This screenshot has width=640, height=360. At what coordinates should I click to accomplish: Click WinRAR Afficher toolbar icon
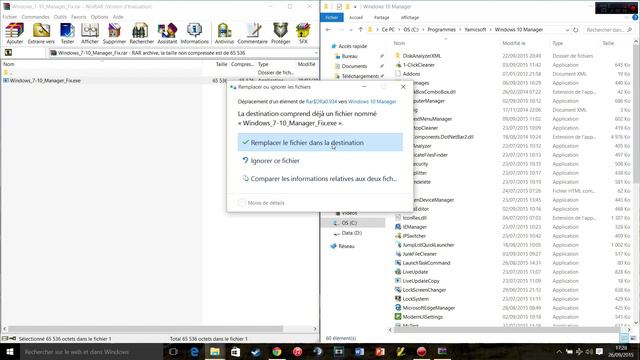90,33
